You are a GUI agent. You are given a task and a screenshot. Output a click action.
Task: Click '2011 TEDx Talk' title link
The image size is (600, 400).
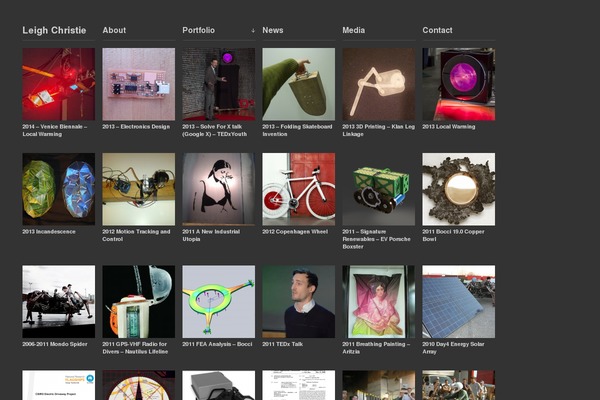[282, 344]
